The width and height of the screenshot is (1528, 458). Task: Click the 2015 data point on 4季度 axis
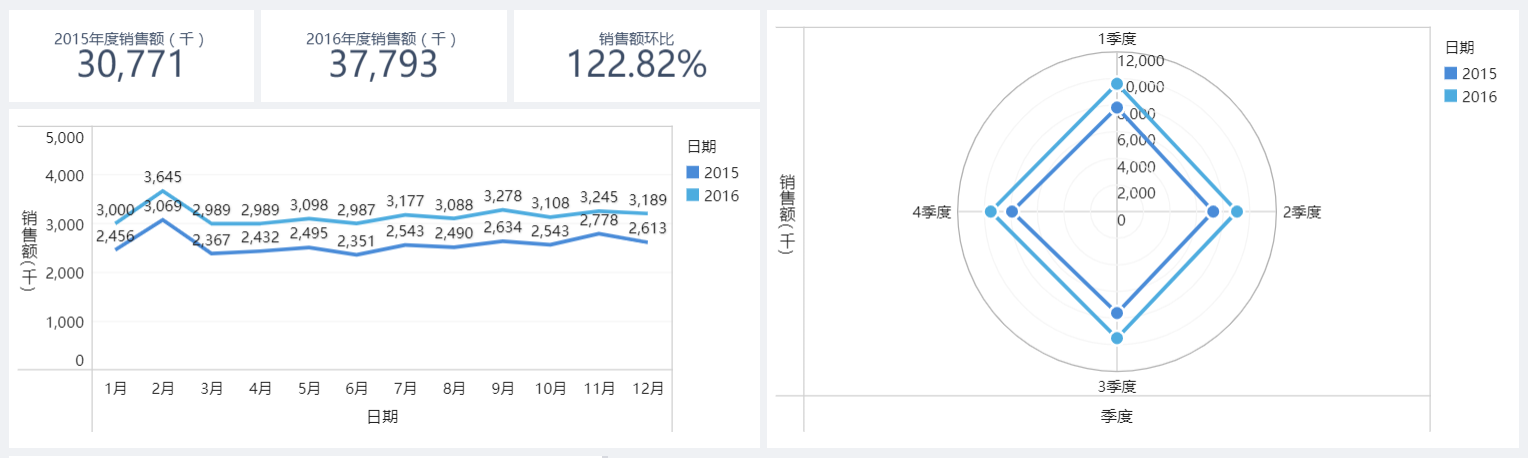(x=1012, y=212)
